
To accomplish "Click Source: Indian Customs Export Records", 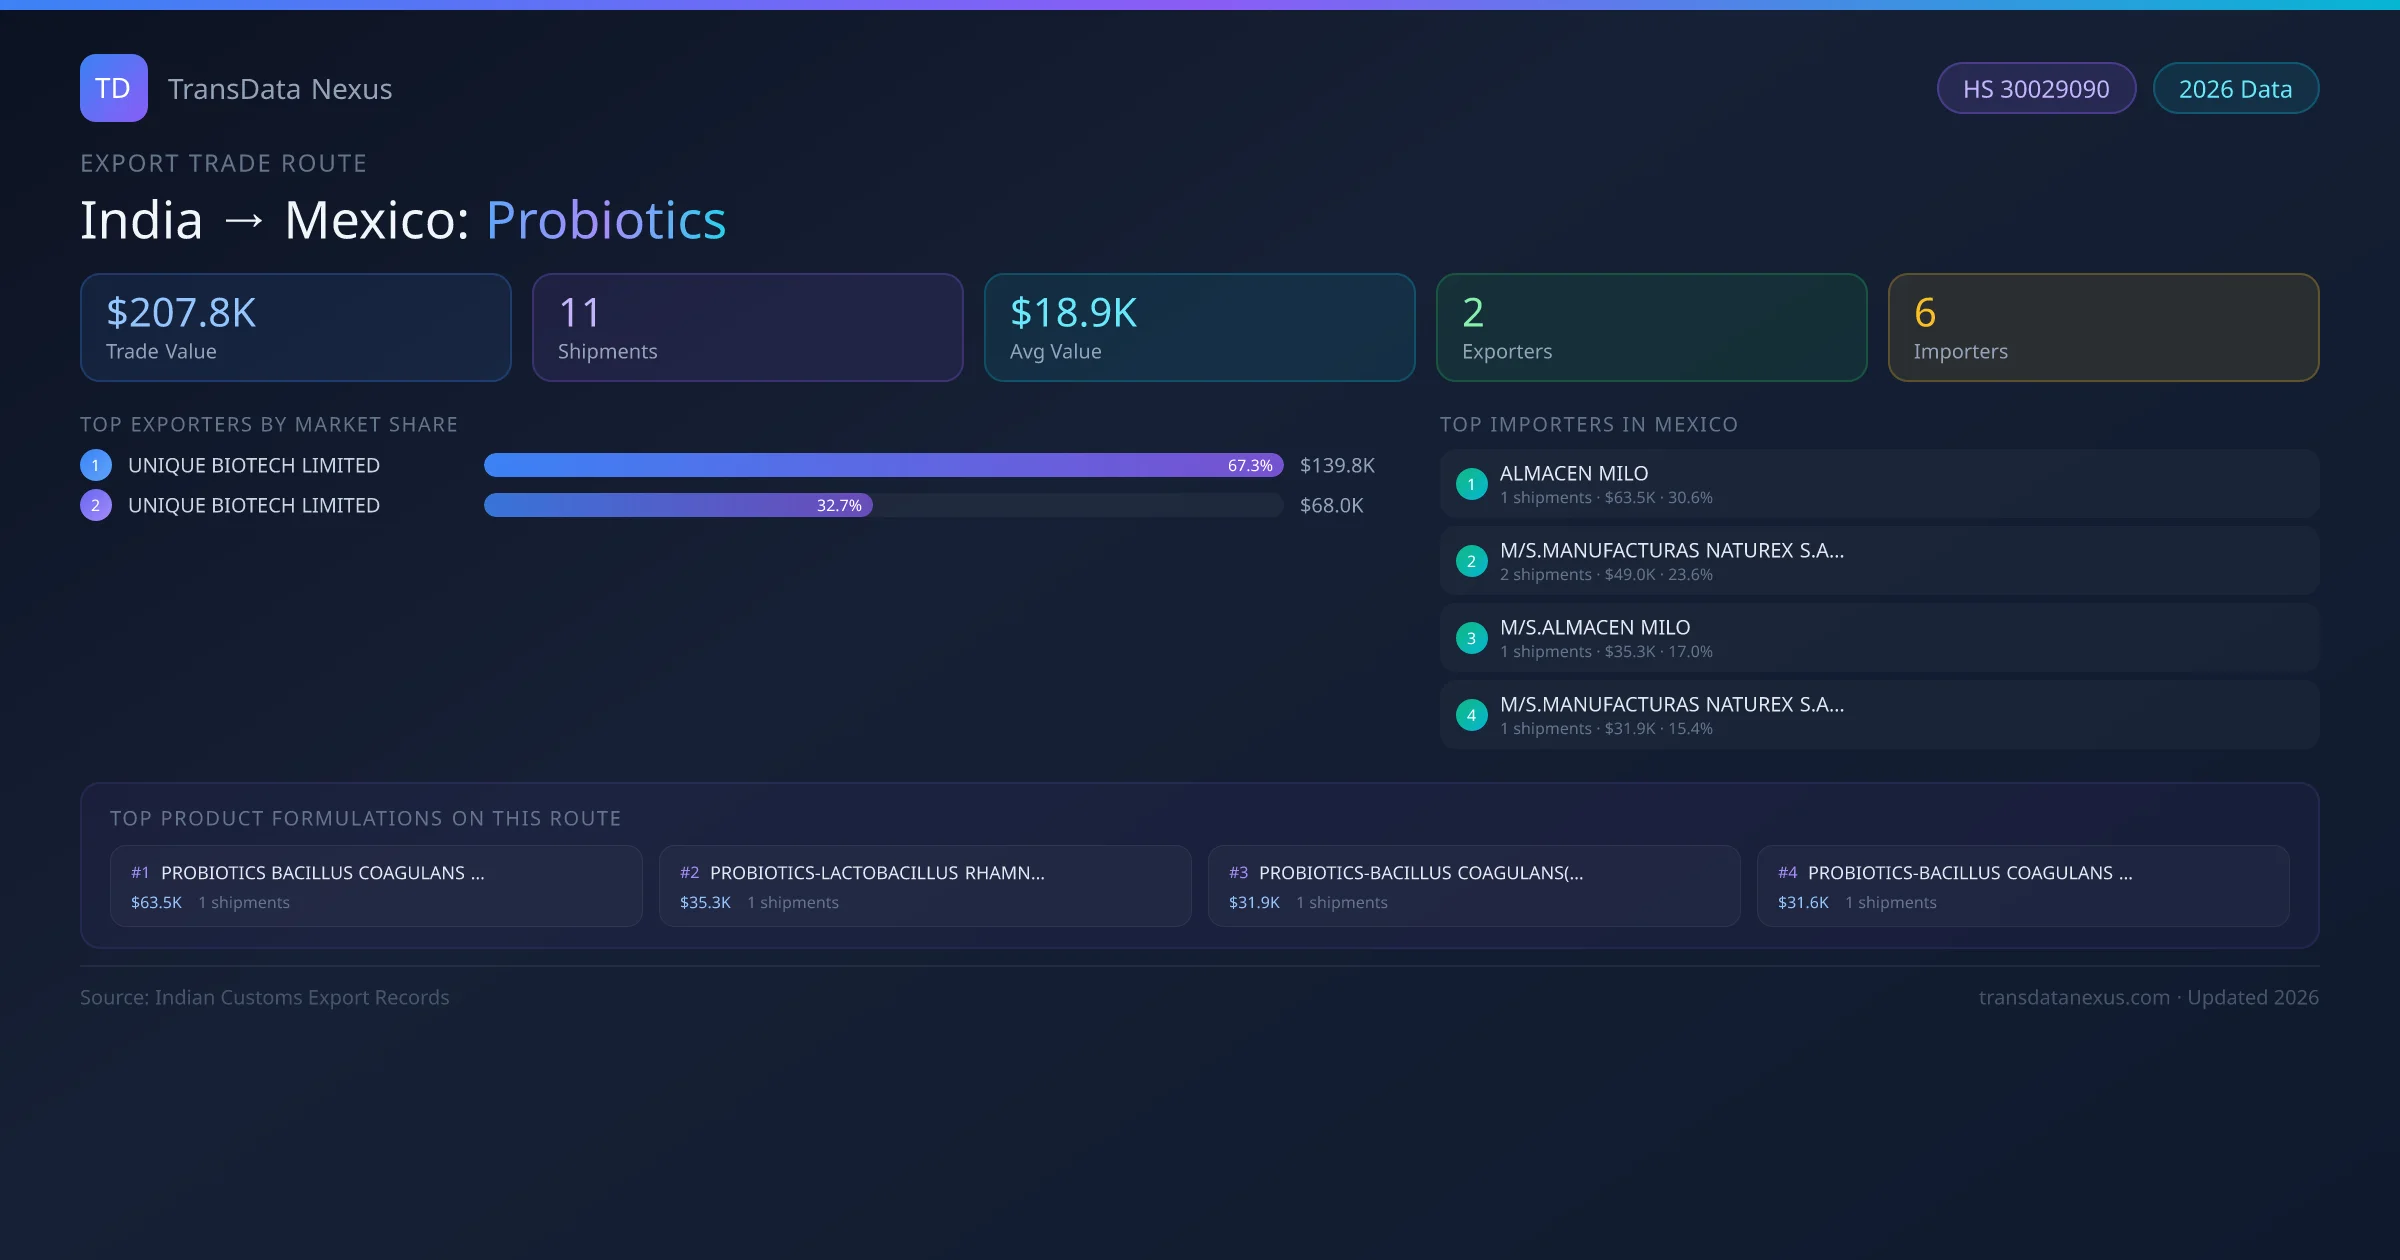I will [x=265, y=997].
